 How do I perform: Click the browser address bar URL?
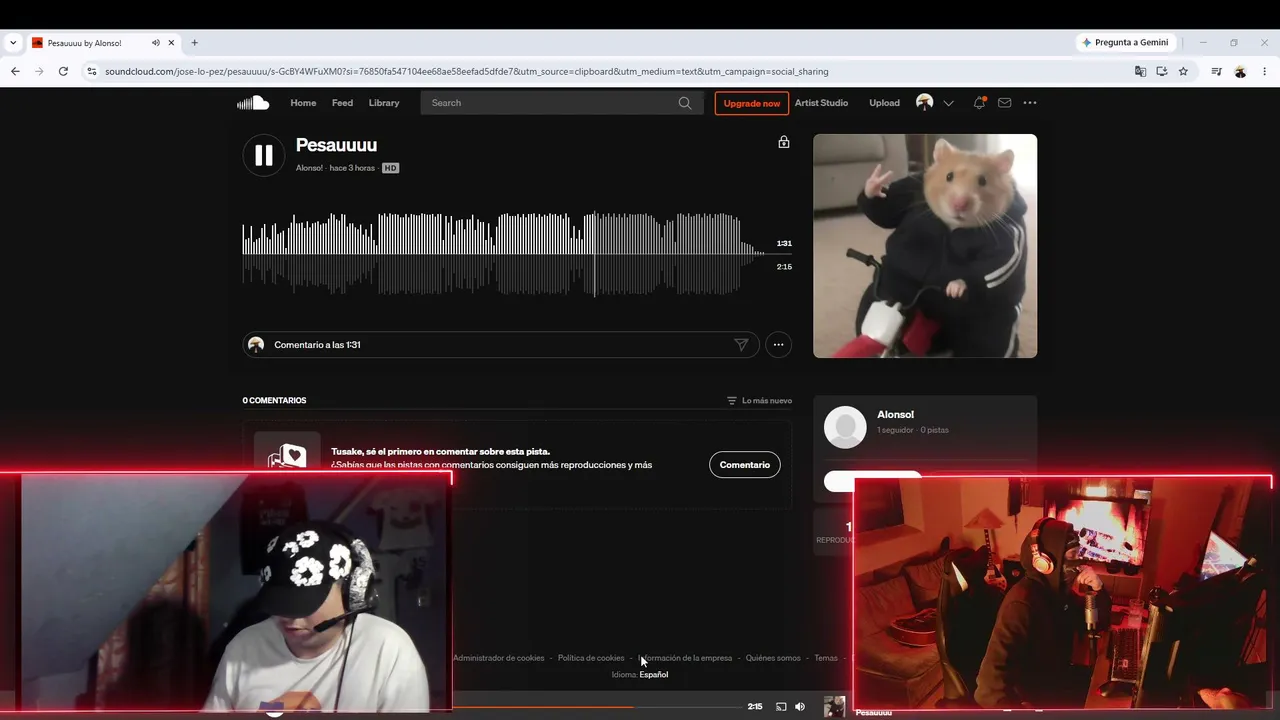[x=466, y=72]
